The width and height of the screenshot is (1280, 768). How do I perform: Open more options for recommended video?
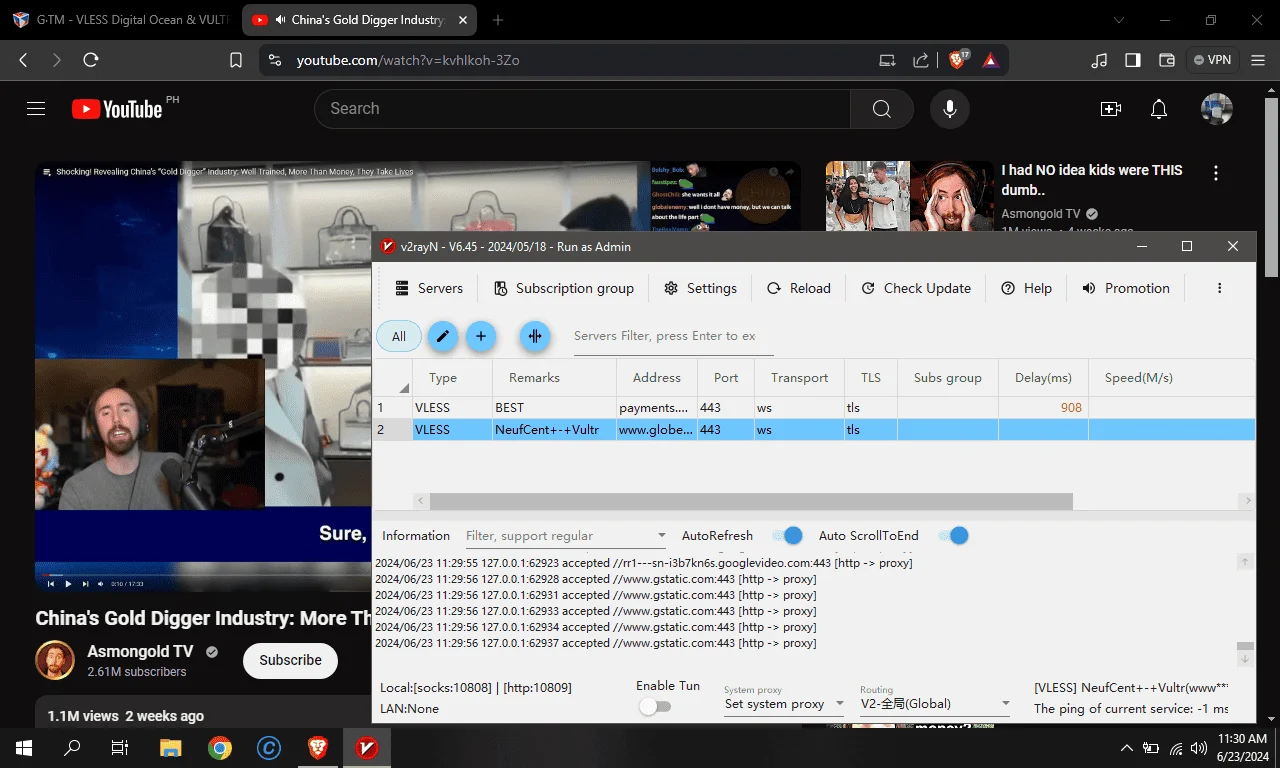click(x=1216, y=173)
